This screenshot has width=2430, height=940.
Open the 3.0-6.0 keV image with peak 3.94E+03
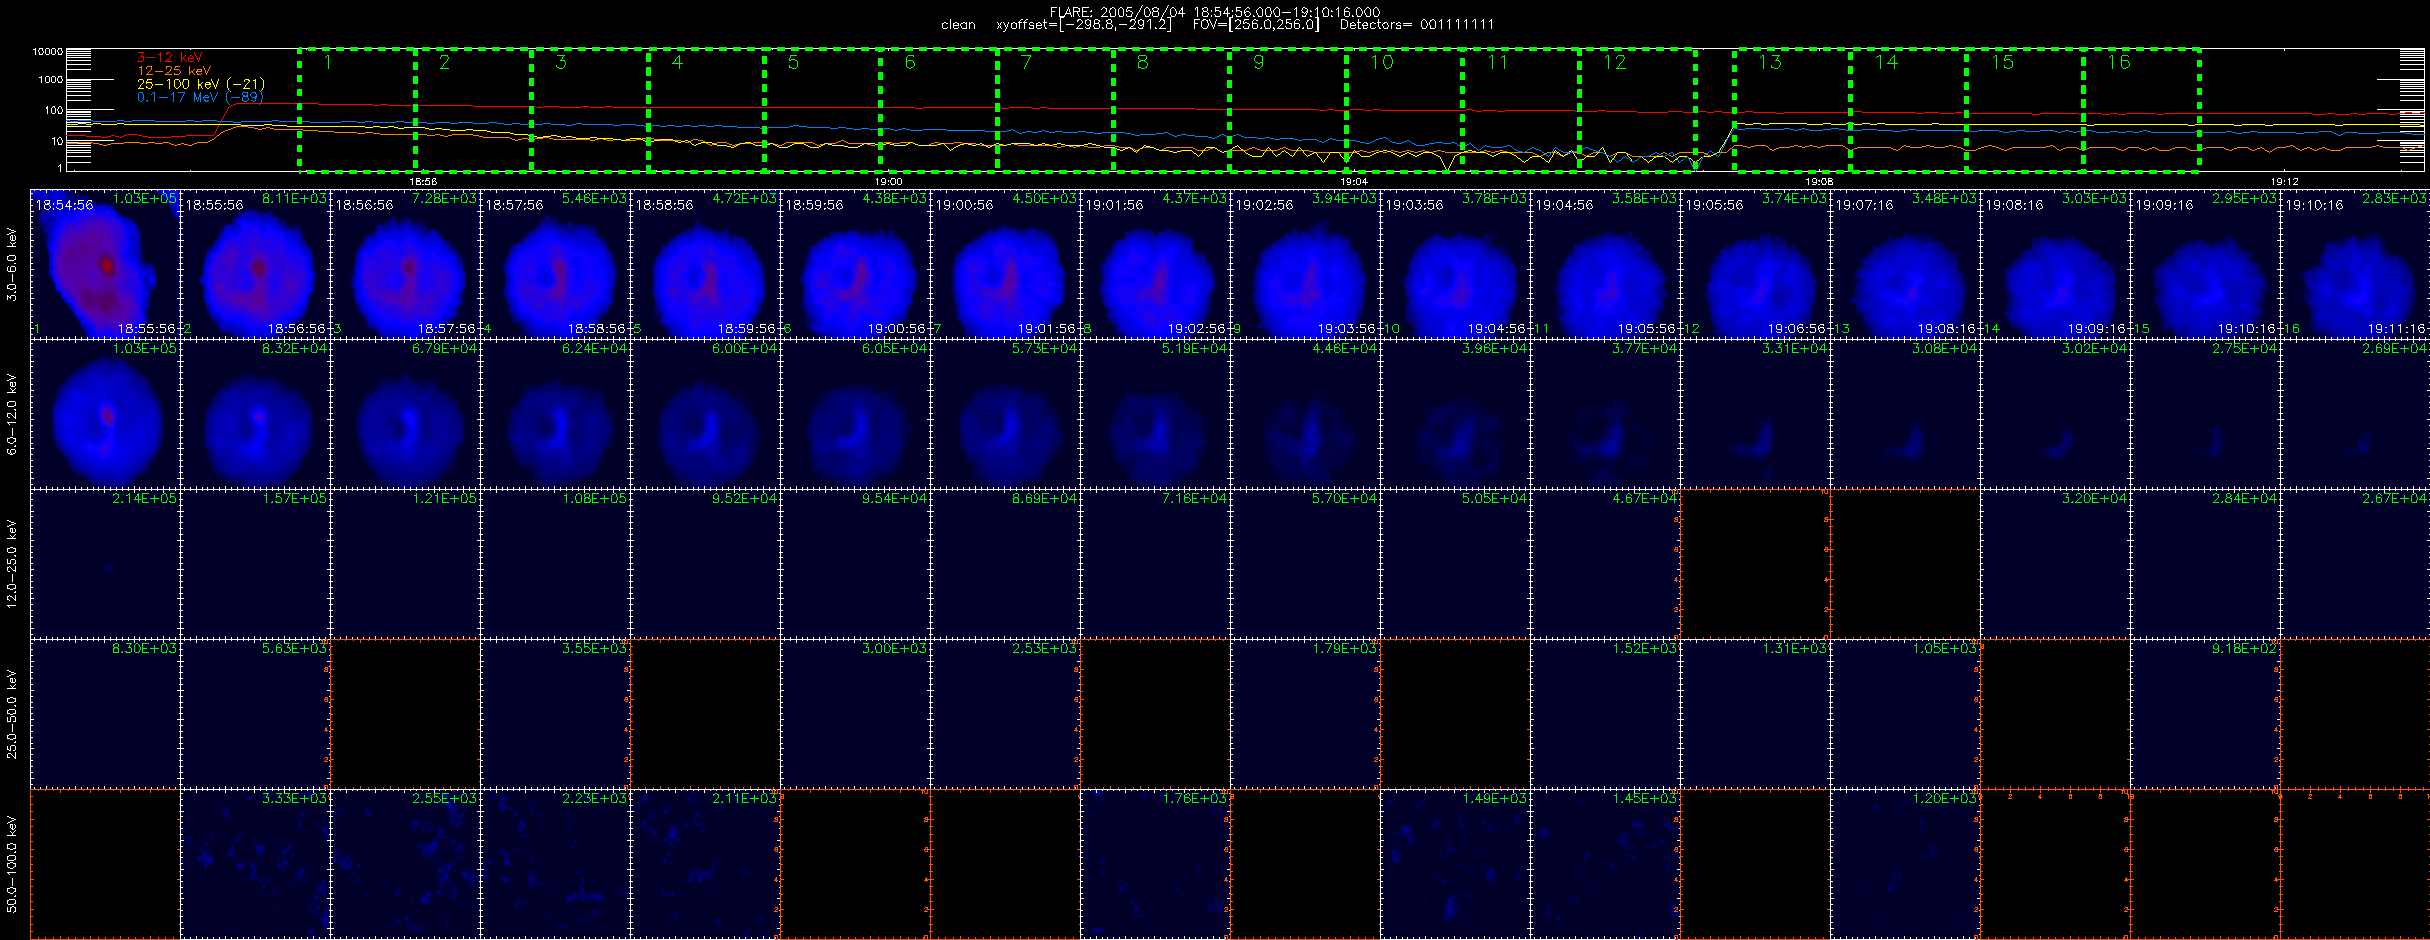pos(1305,264)
